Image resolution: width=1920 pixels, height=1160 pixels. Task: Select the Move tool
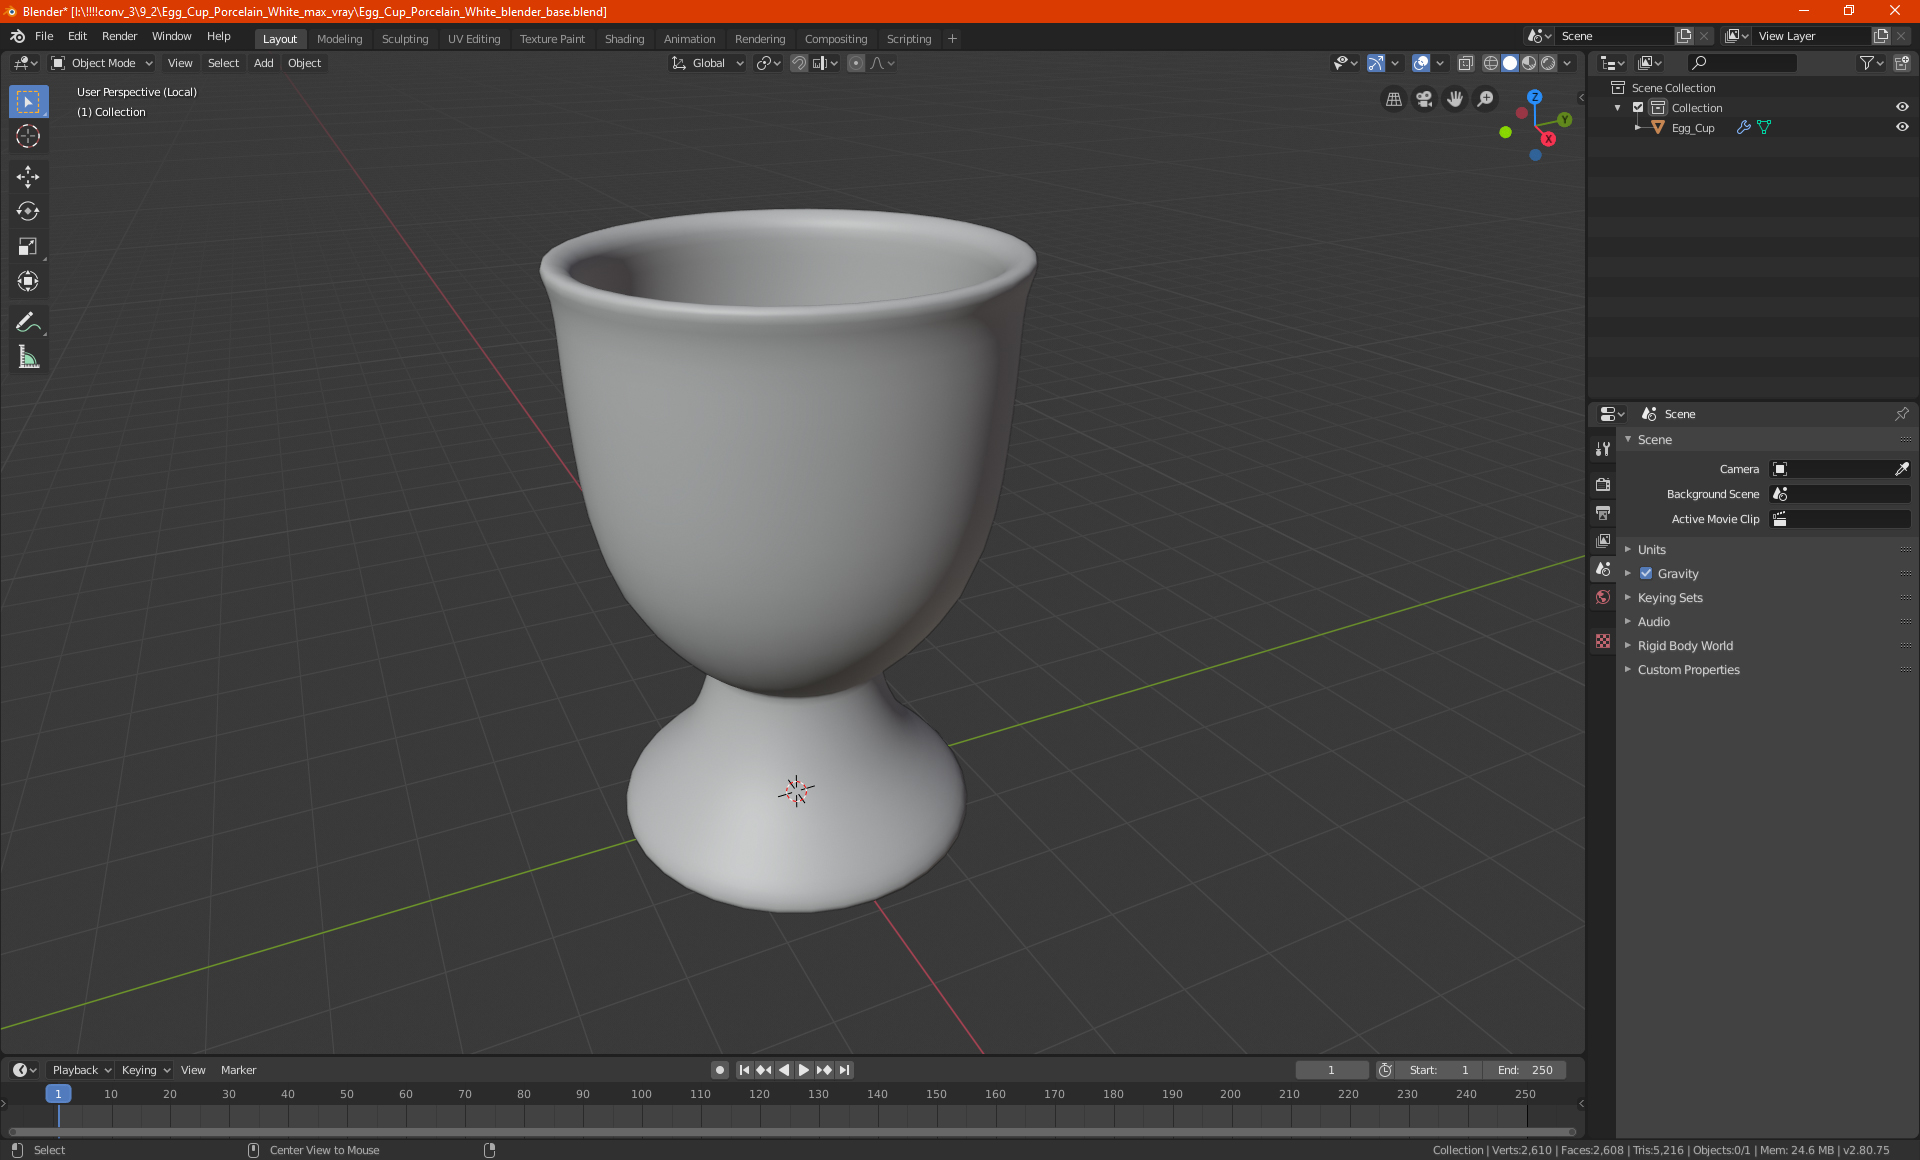pos(28,177)
